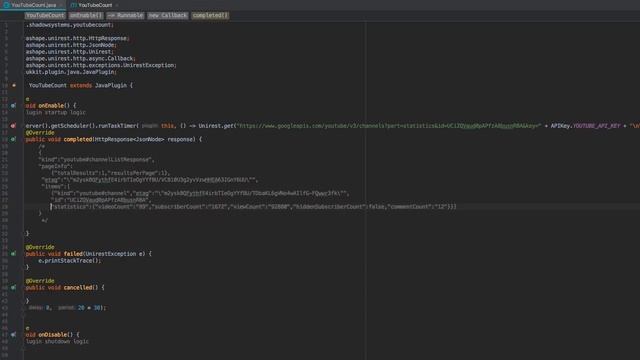Viewport: 640px width, 360px height.
Task: Click the implements gutter icon beside completed()
Action: click(13, 139)
